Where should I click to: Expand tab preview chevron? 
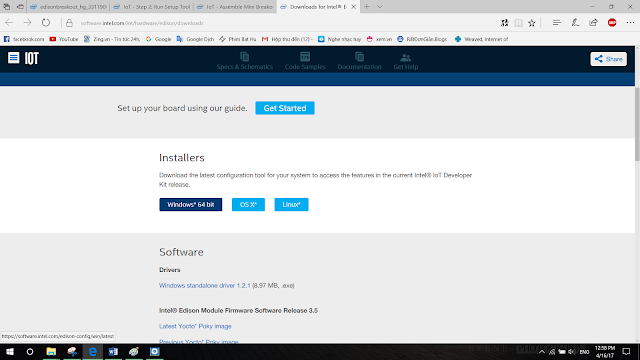click(380, 7)
